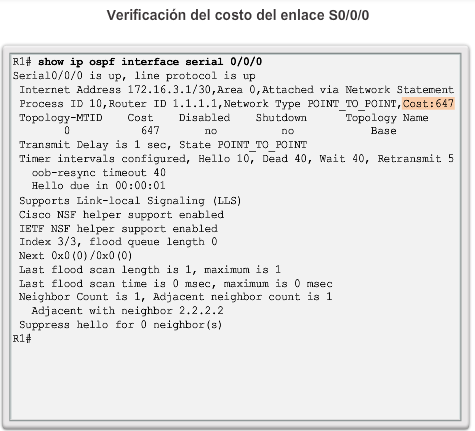Click the Process ID 10 text
This screenshot has height=431, width=475.
click(60, 104)
